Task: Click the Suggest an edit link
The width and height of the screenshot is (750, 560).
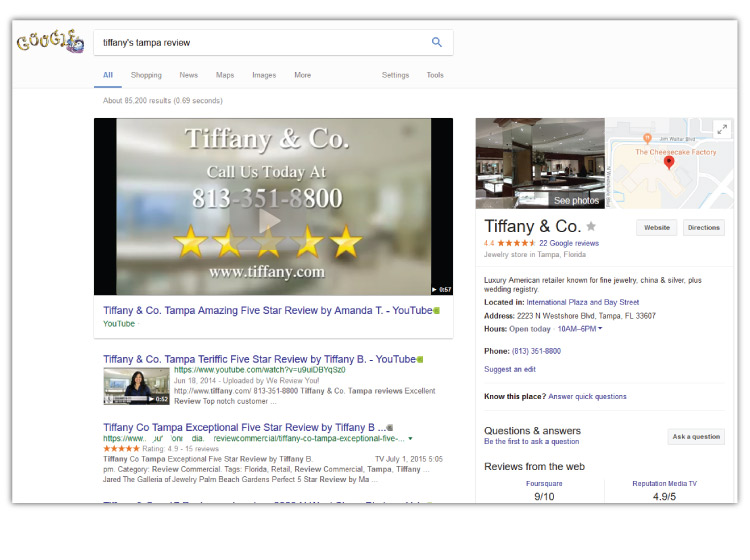Action: click(509, 369)
